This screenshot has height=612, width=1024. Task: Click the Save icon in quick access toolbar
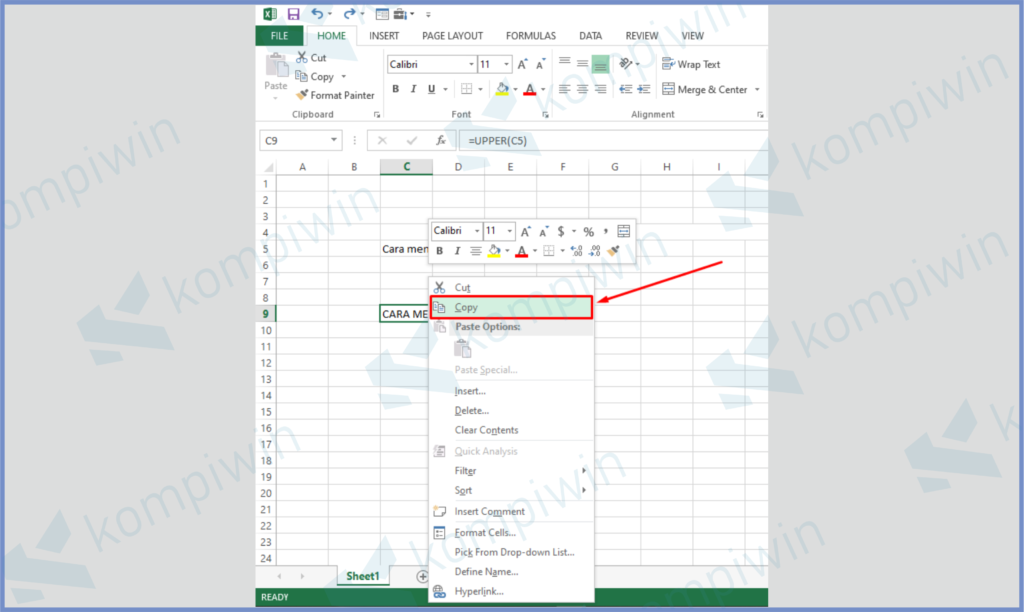(293, 14)
